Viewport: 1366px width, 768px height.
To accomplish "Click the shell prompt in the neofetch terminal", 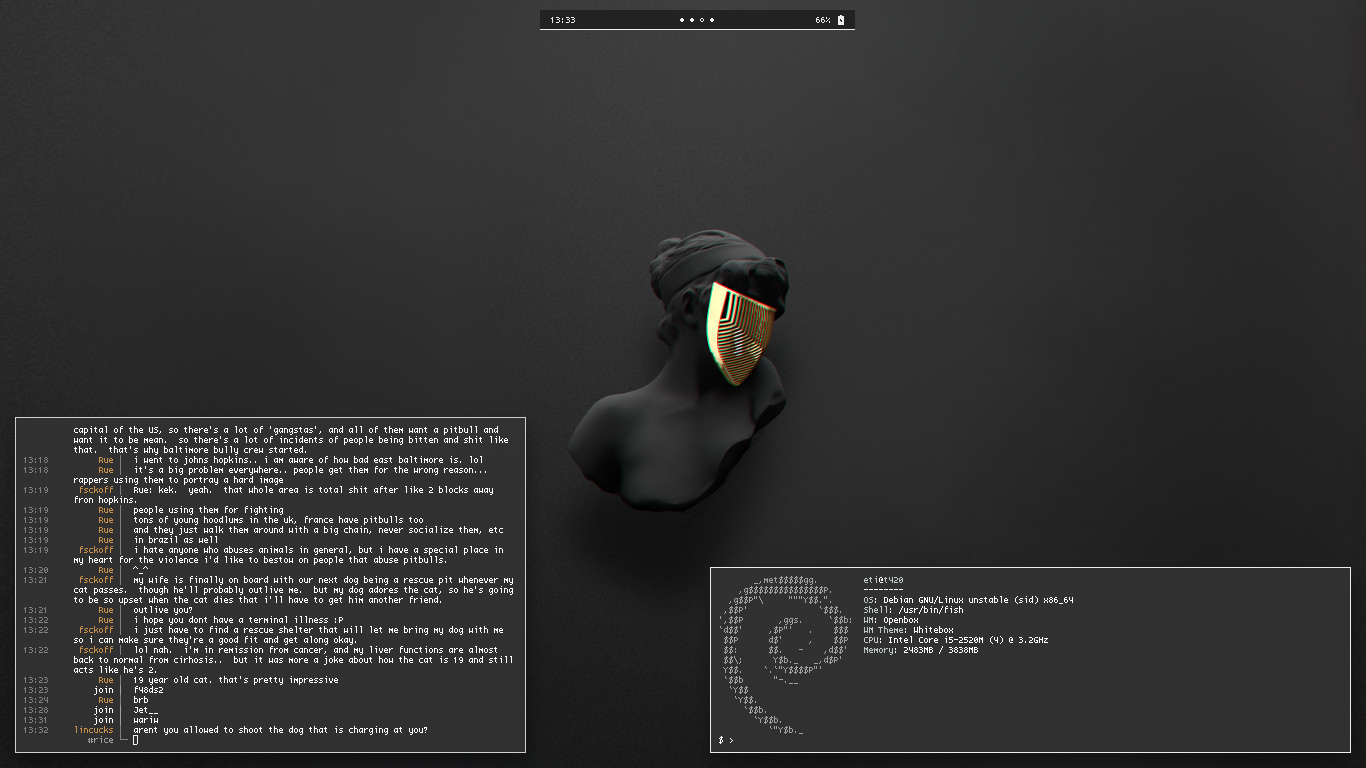I will point(726,740).
